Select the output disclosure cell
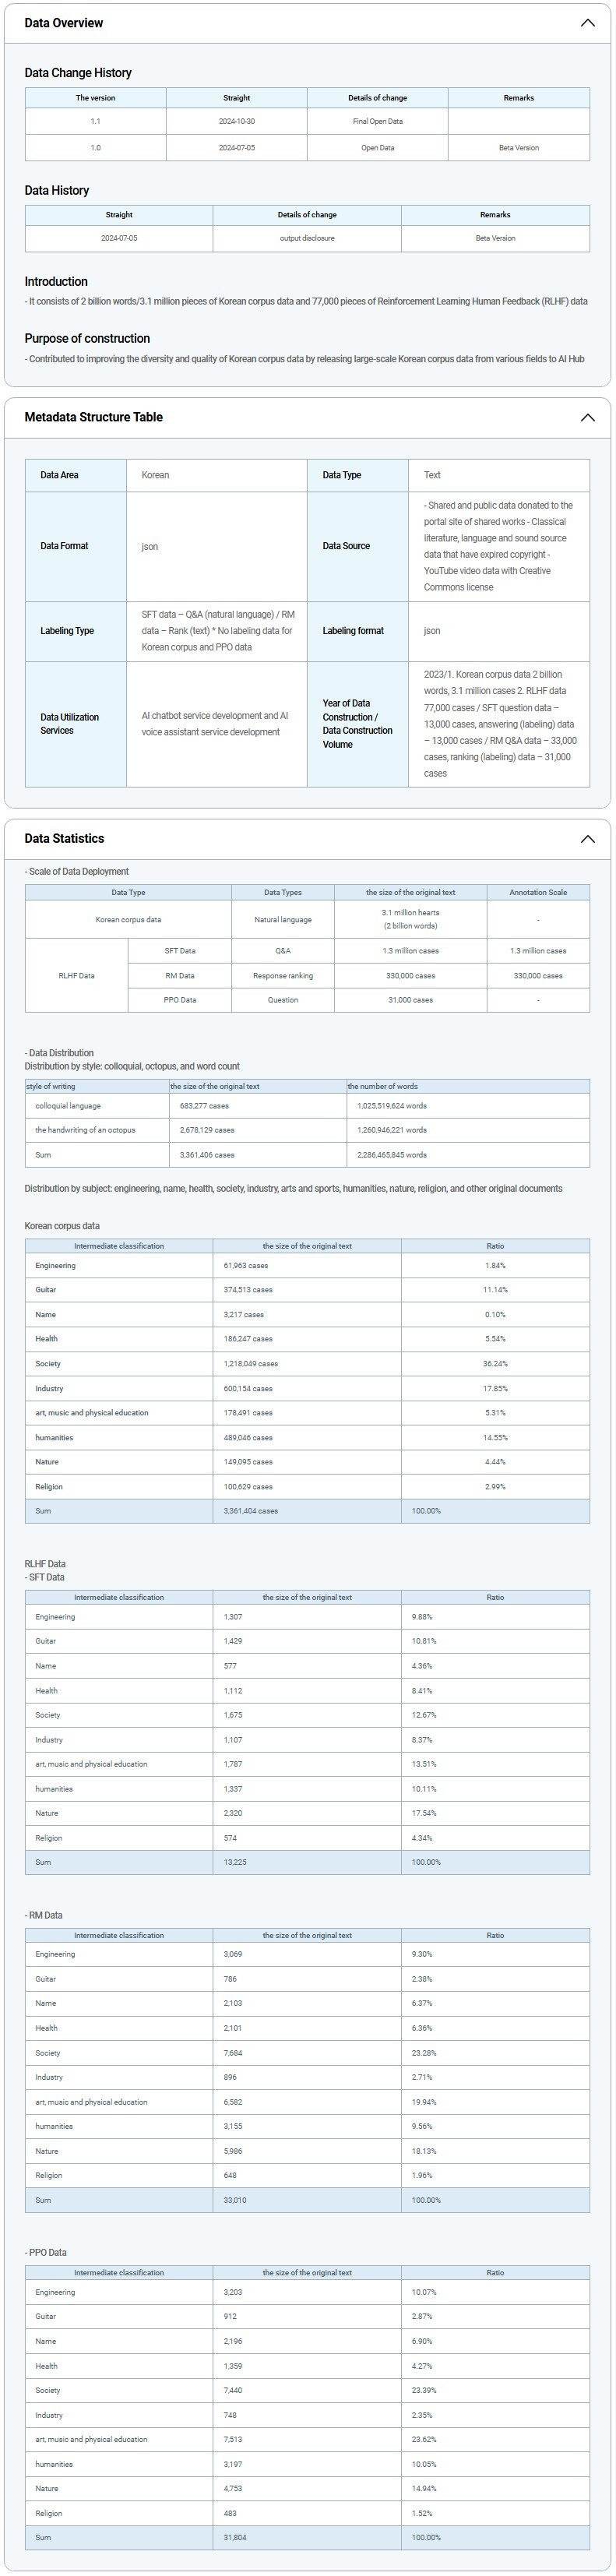 (x=307, y=238)
